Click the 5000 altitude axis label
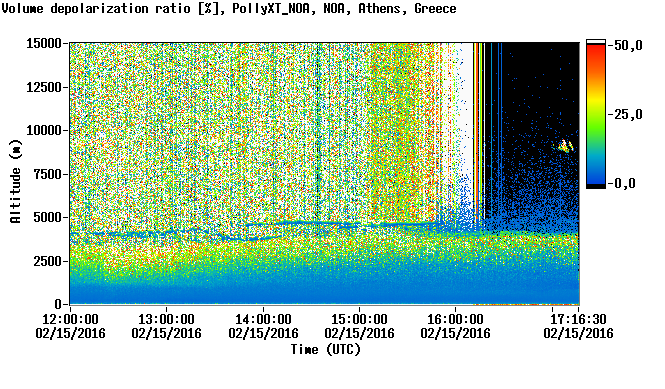This screenshot has height=389, width=665. click(48, 218)
